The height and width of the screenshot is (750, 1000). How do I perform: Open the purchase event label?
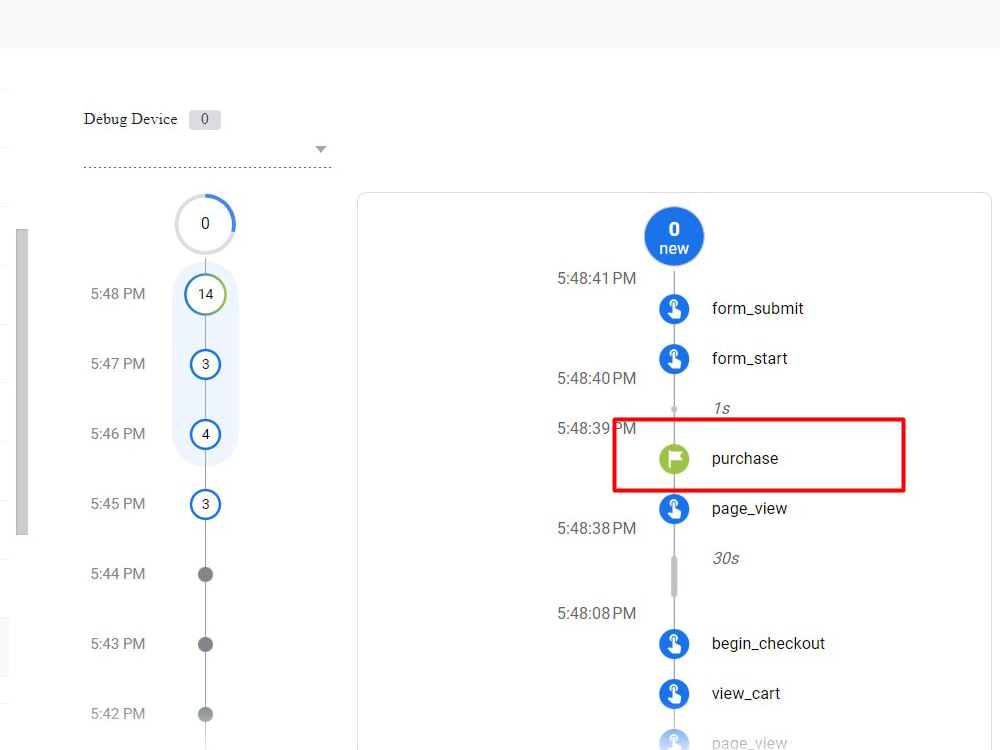pyautogui.click(x=745, y=459)
